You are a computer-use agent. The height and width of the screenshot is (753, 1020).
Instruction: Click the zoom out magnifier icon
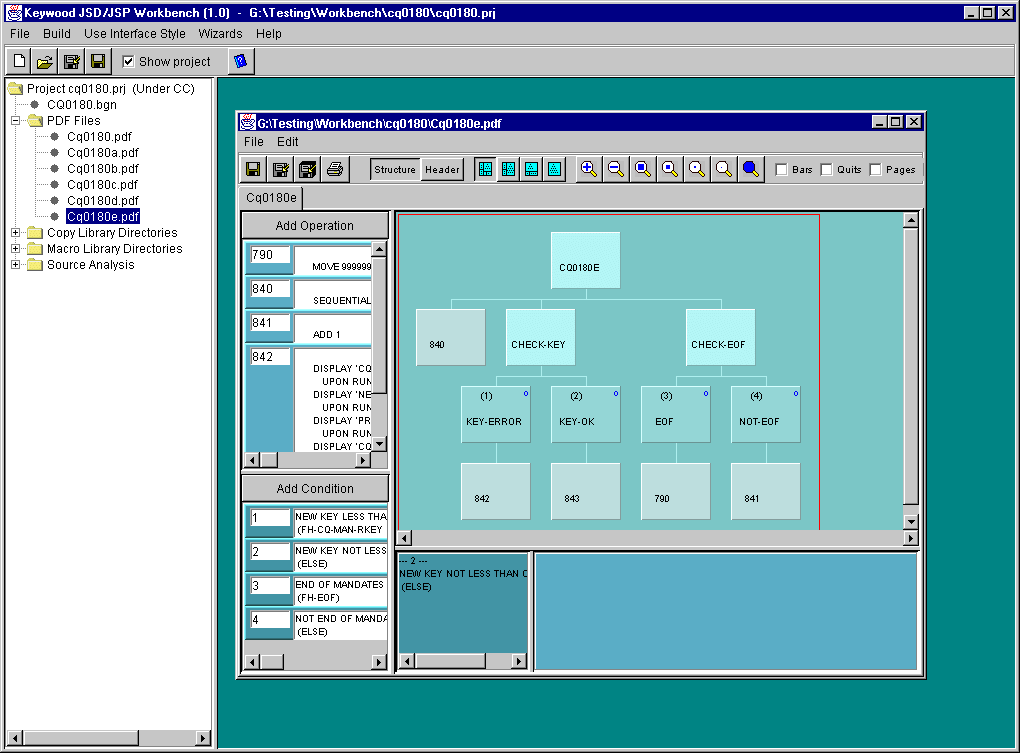point(616,169)
